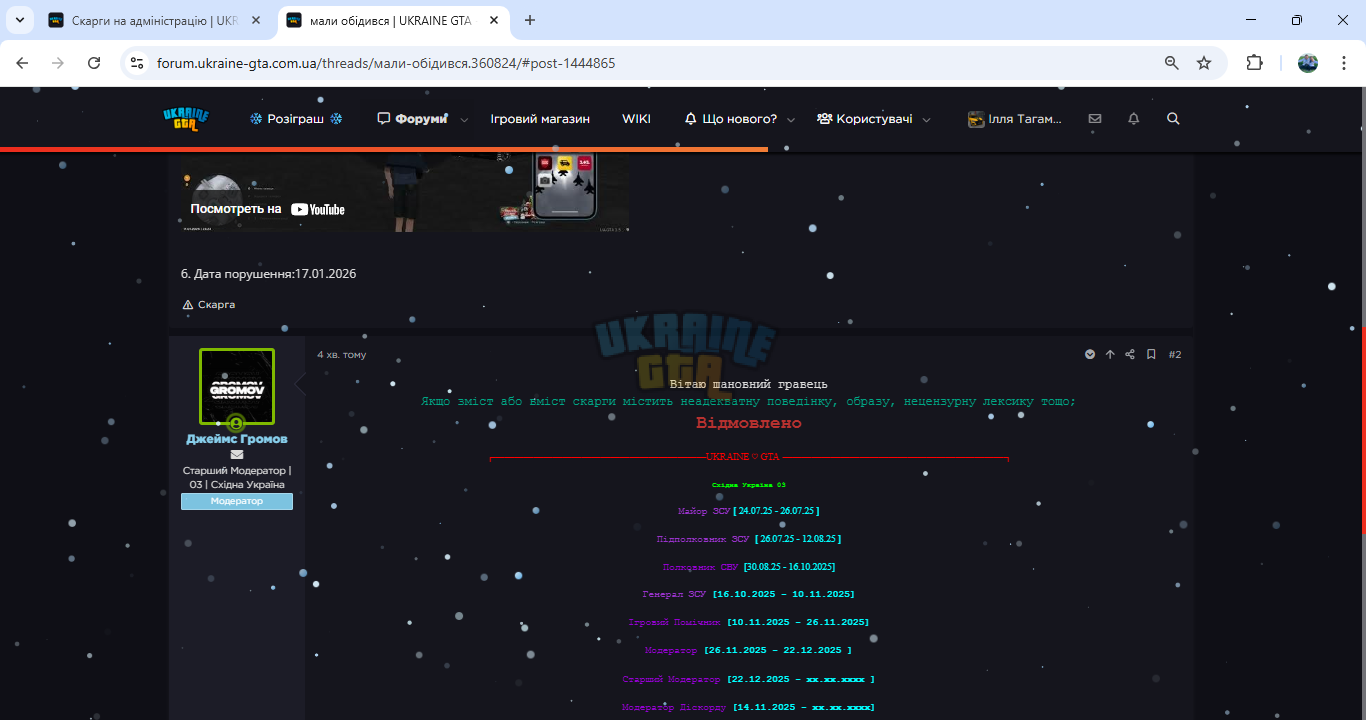Click the Модератор Діскорду line
Image resolution: width=1366 pixels, height=720 pixels.
pyautogui.click(x=749, y=707)
